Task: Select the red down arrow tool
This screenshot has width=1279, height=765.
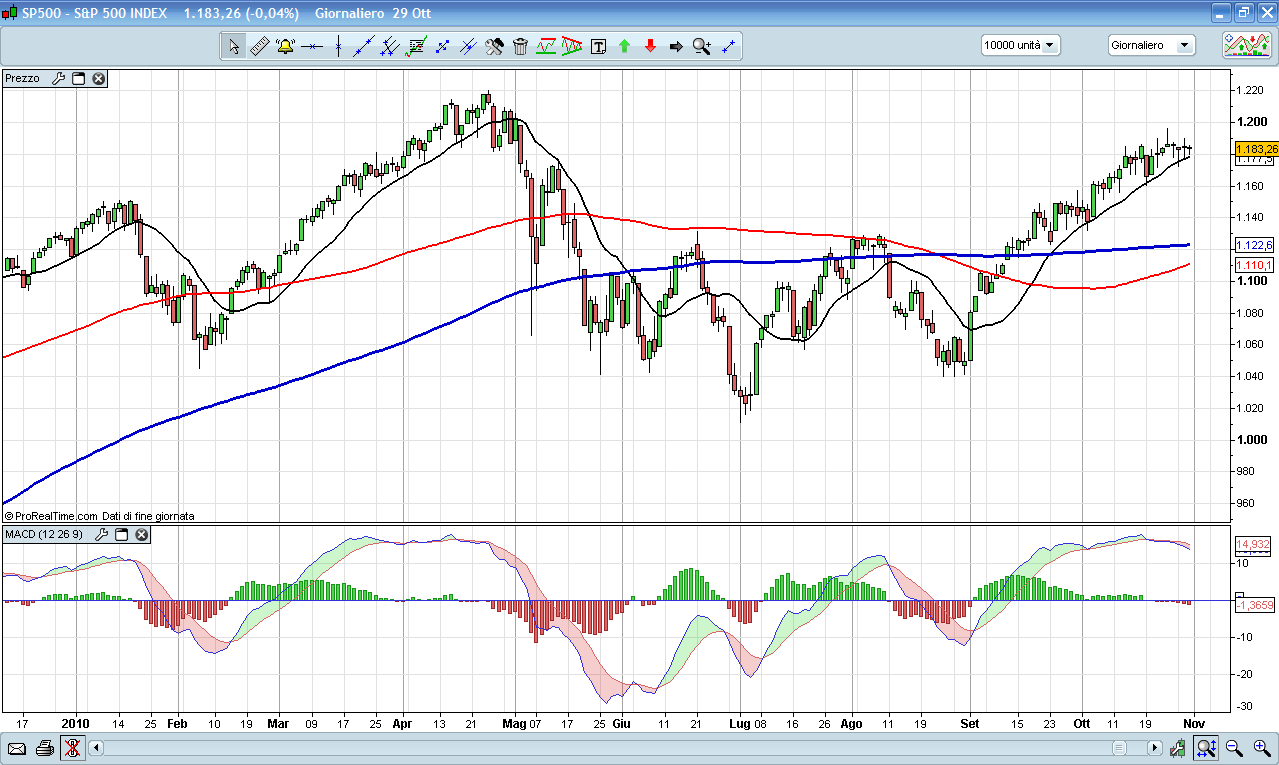Action: (x=650, y=46)
